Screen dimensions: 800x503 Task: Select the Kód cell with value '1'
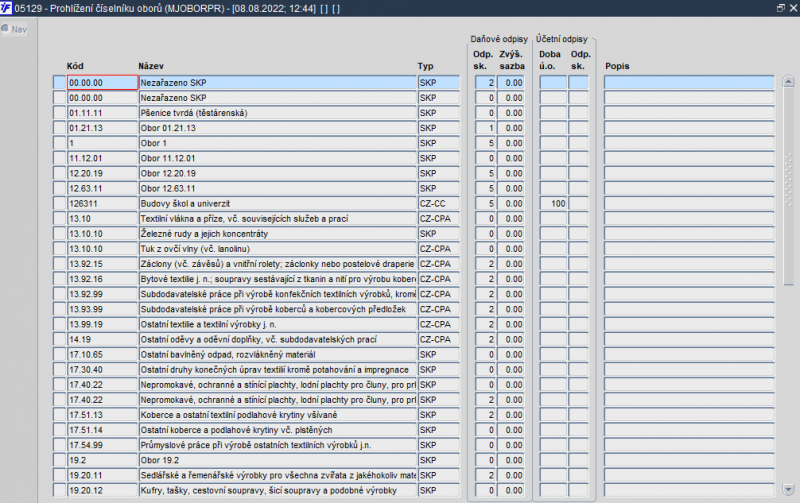click(x=102, y=143)
